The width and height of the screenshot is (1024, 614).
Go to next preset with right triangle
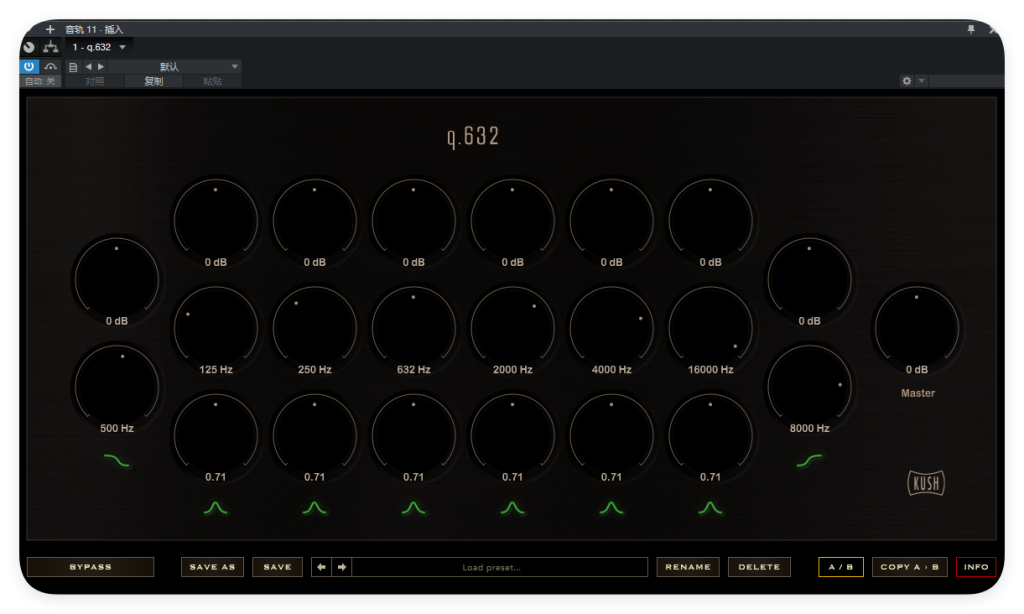[101, 67]
